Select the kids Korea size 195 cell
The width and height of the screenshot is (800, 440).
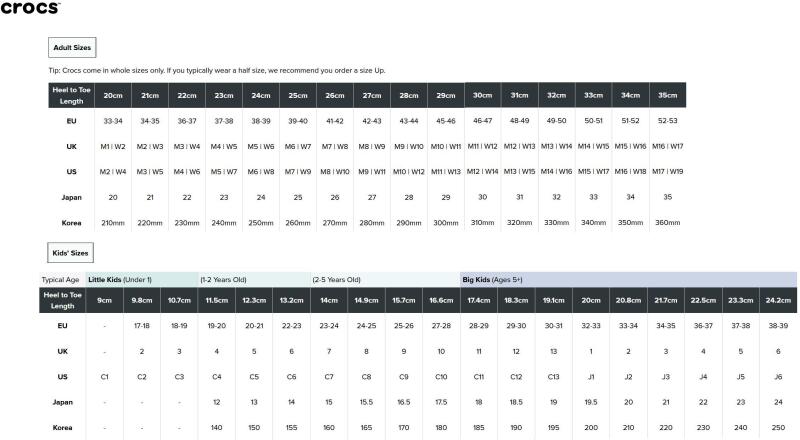point(554,428)
